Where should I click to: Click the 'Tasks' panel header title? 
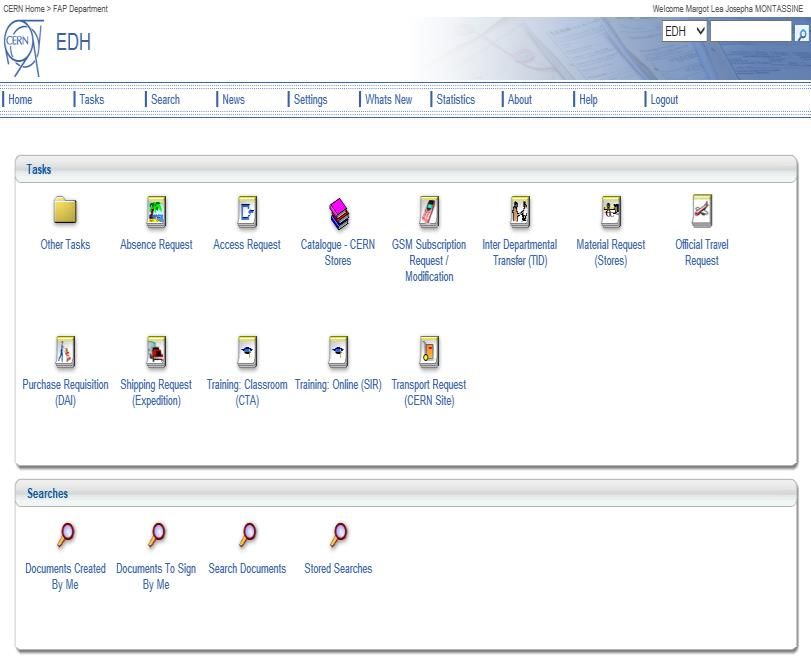tap(39, 170)
